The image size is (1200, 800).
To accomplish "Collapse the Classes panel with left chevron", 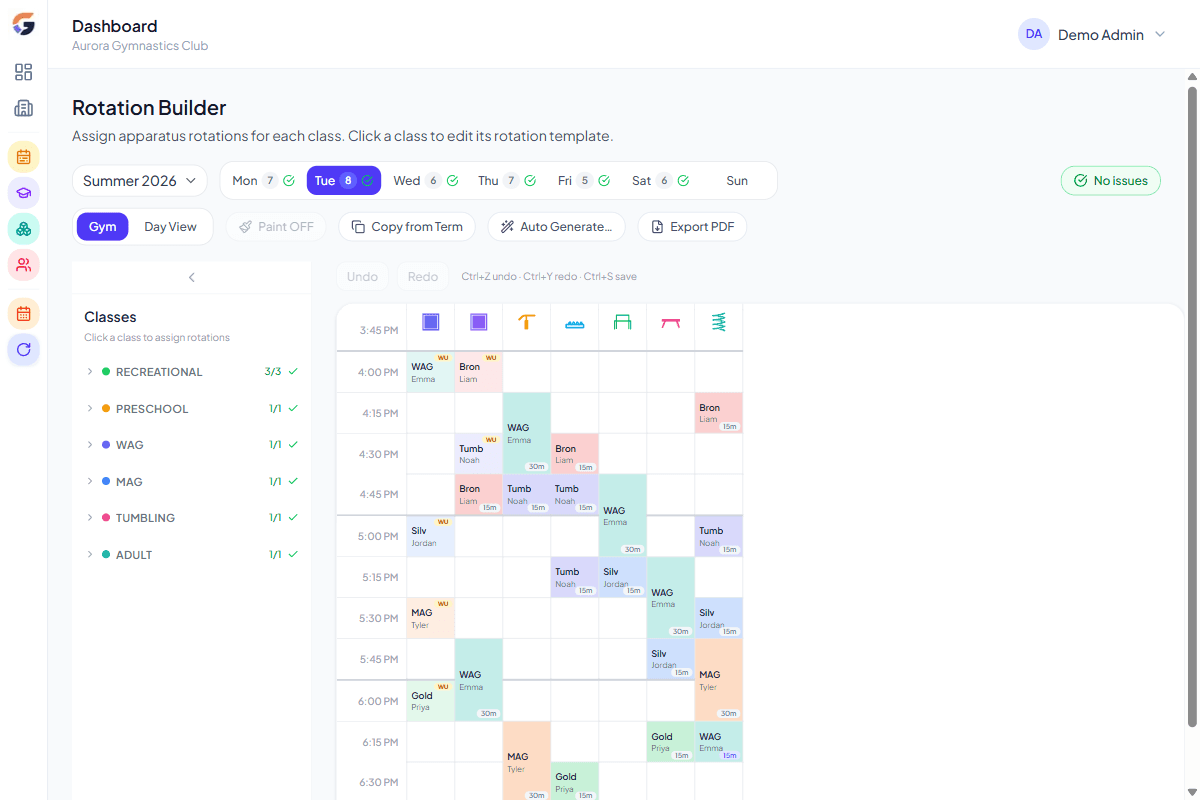I will click(x=192, y=277).
